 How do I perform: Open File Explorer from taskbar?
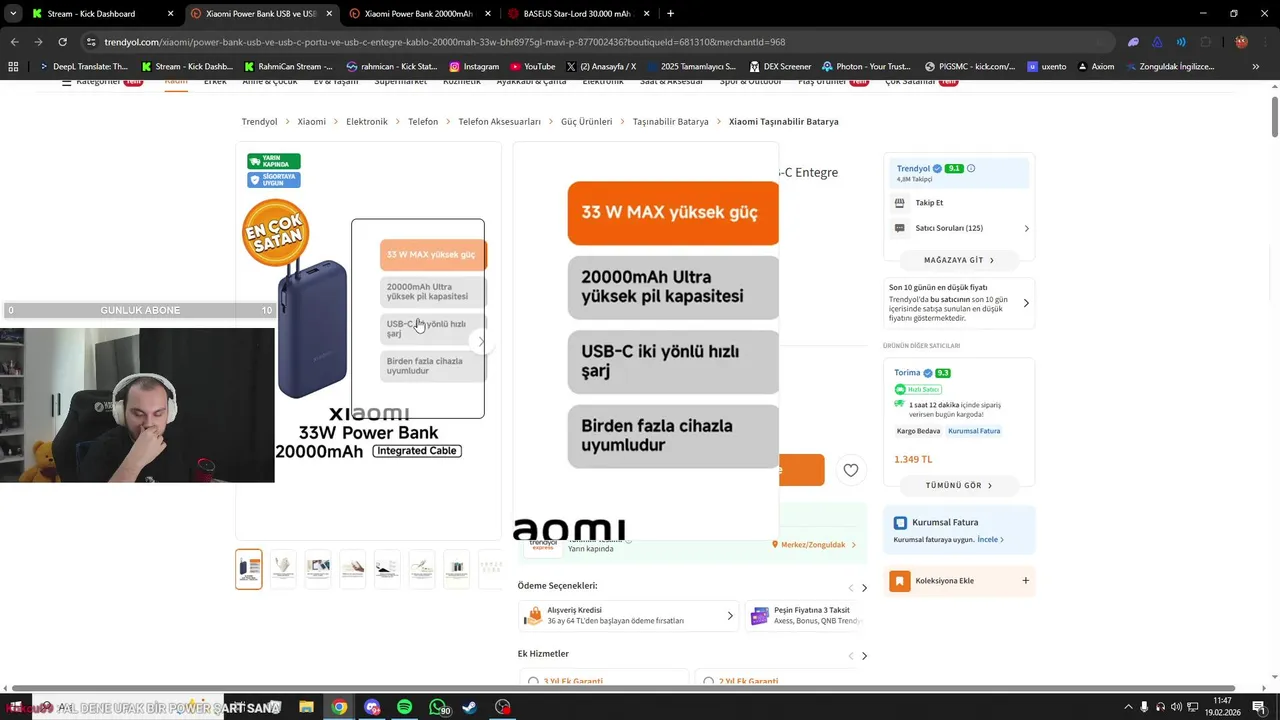(306, 707)
